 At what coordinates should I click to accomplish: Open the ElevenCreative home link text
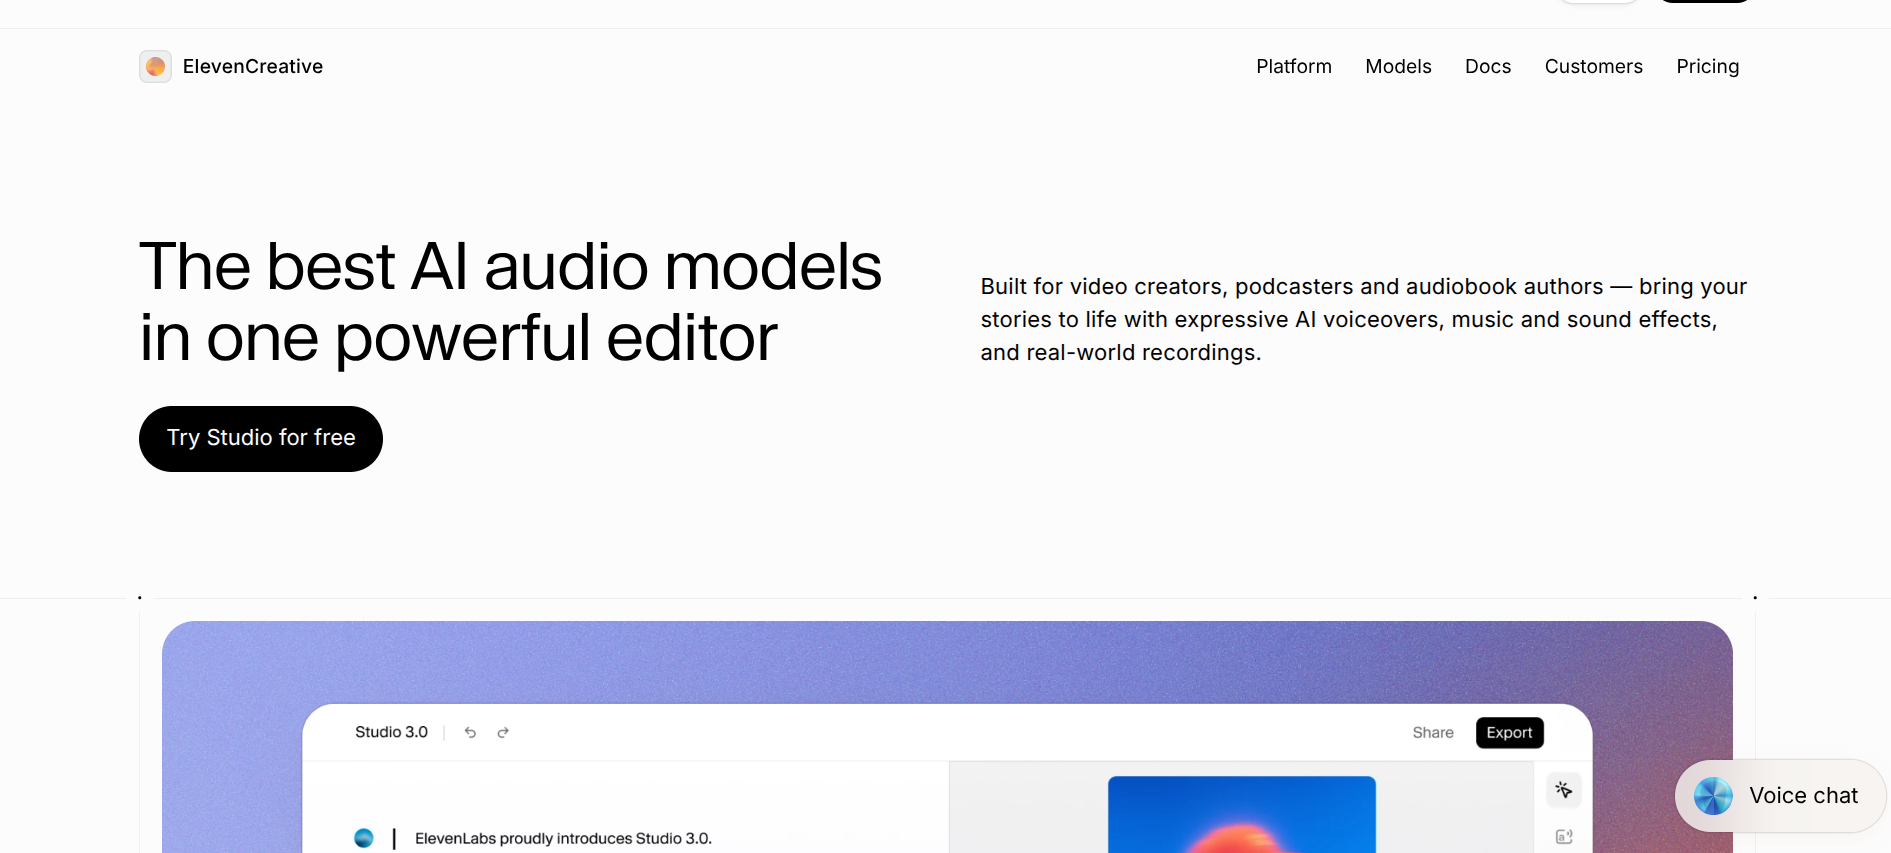tap(253, 66)
